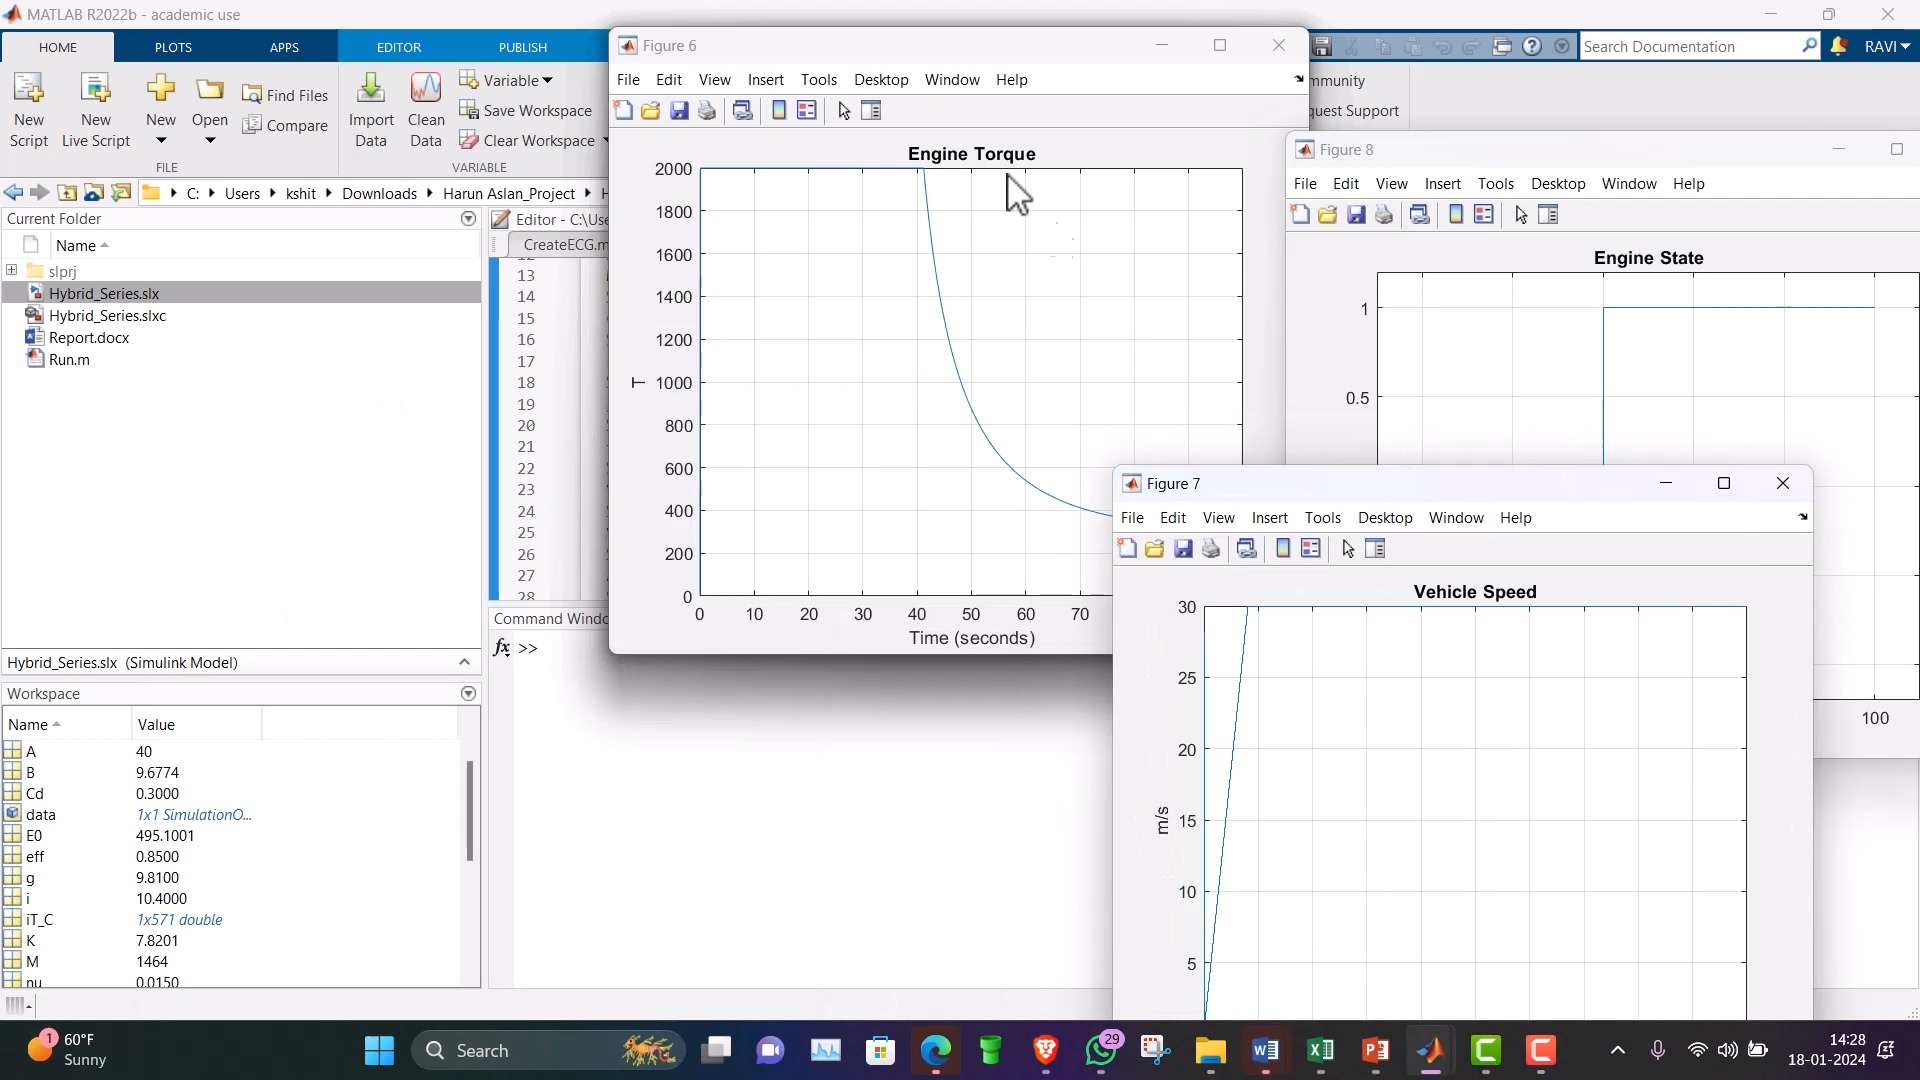Click Clear Workspace button
This screenshot has height=1080, width=1920.
click(x=528, y=140)
